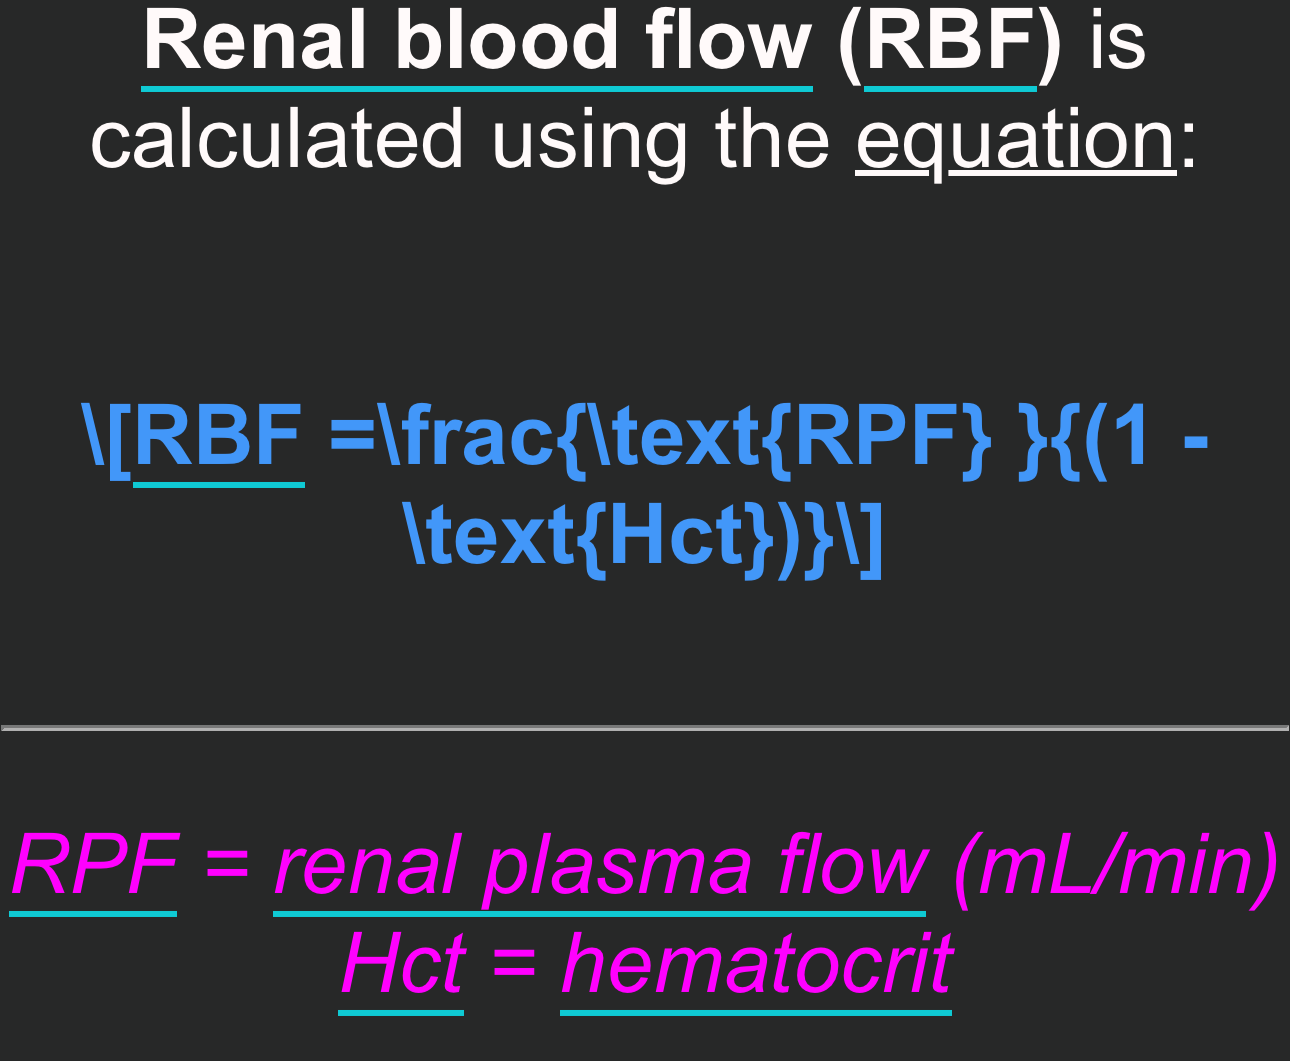The width and height of the screenshot is (1290, 1061).
Task: Open the underlined 'Renal blood flow' title link
Action: (x=477, y=42)
